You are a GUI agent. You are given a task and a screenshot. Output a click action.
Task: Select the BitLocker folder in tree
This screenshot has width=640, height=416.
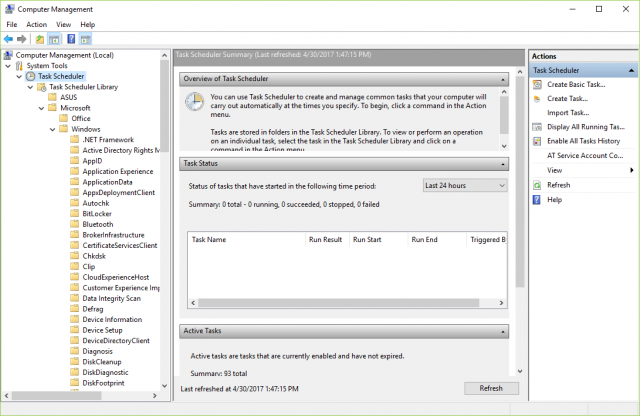[97, 213]
